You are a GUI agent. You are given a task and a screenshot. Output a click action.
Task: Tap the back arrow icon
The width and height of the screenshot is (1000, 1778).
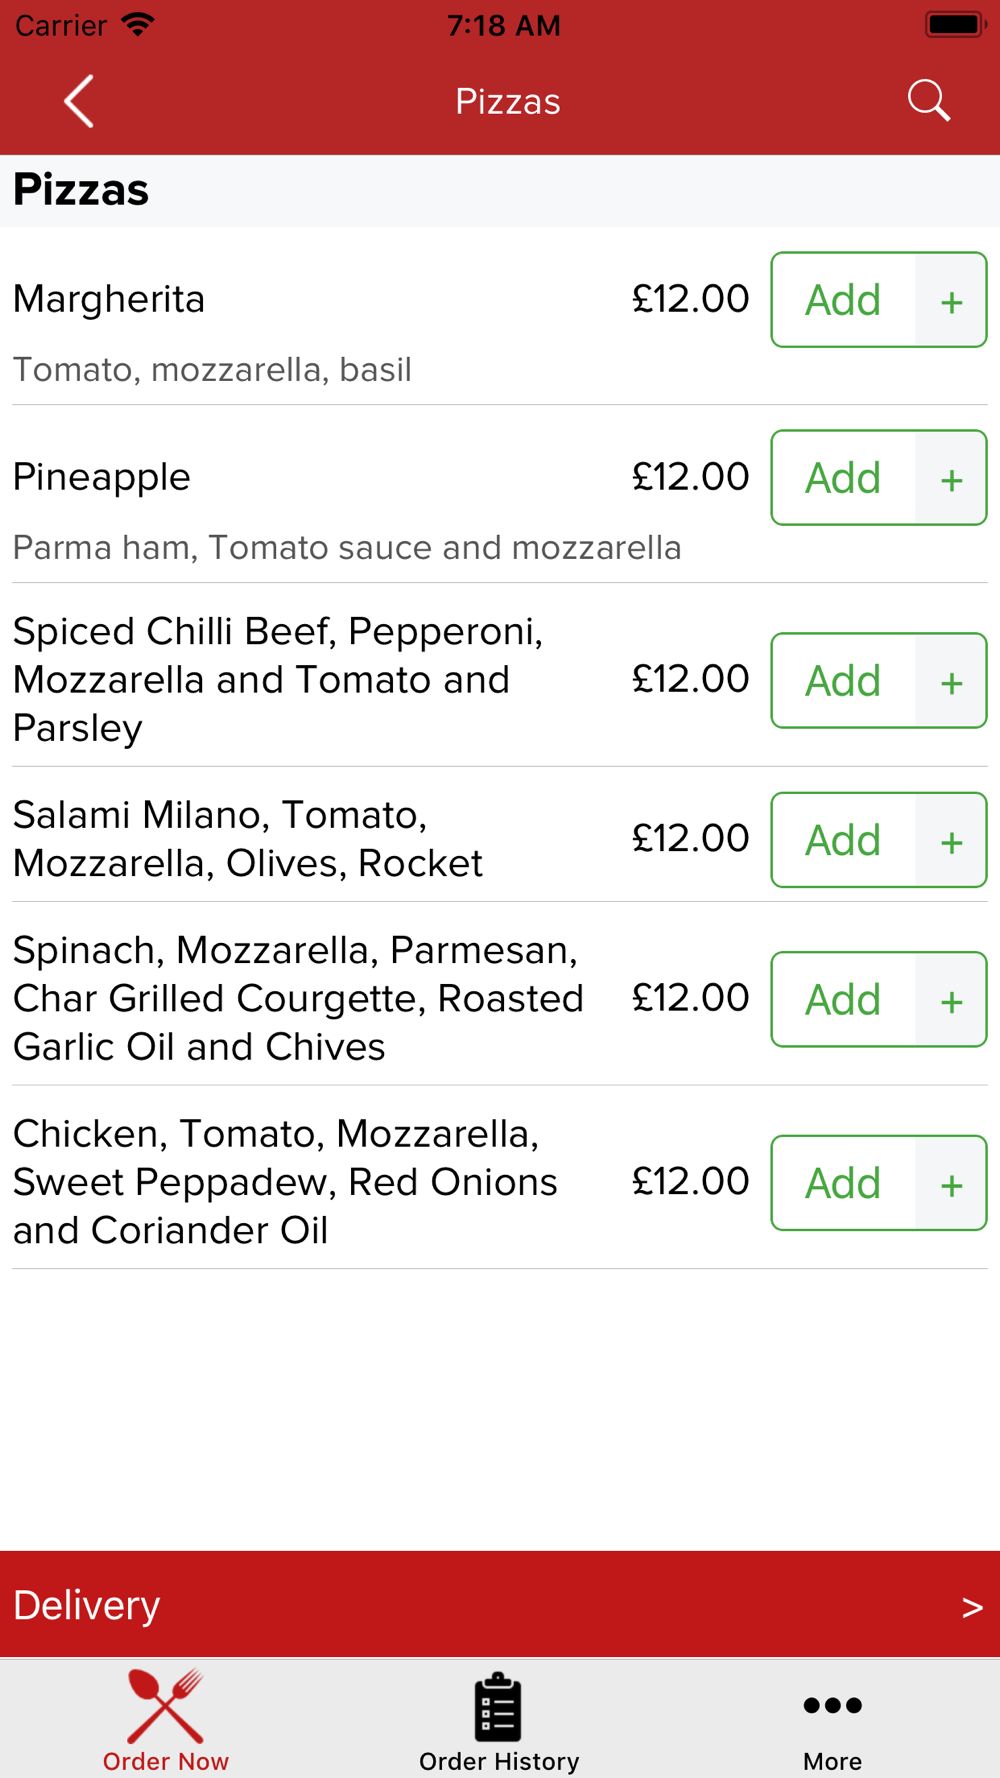pyautogui.click(x=79, y=101)
